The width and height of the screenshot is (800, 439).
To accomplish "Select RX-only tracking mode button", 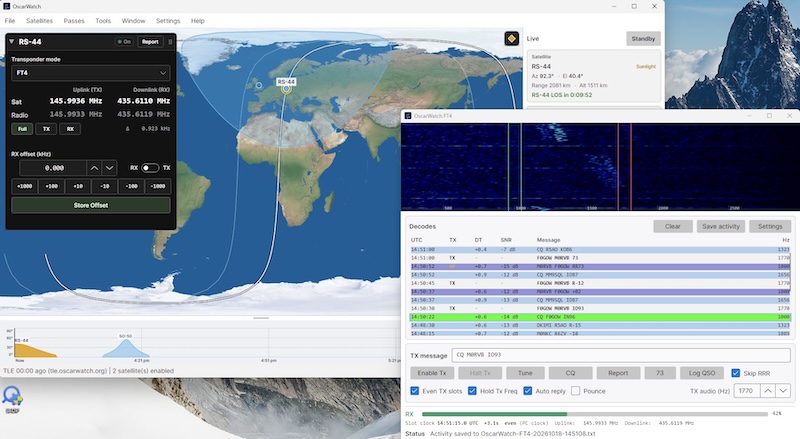I will pos(70,129).
